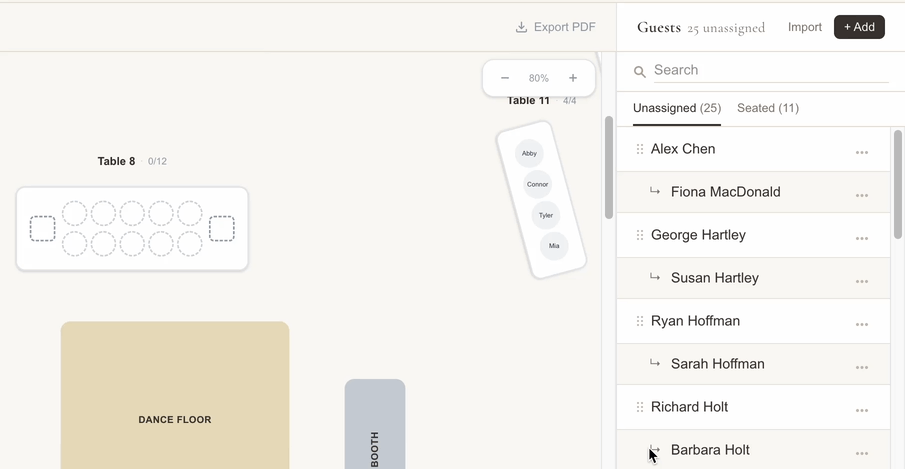Open more options for Alex Chen

(861, 153)
